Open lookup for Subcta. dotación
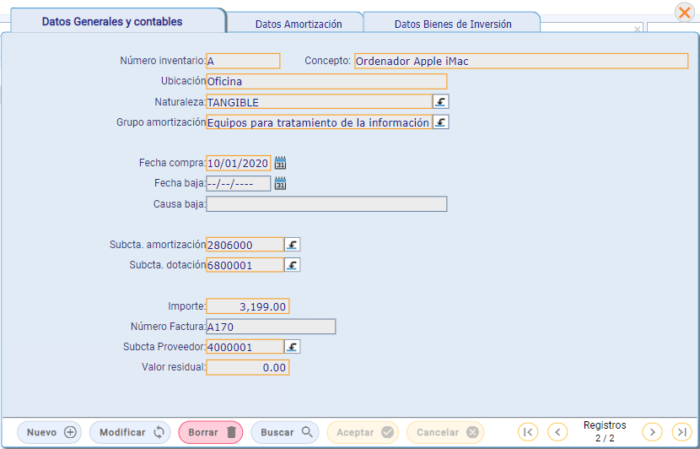 (x=292, y=265)
